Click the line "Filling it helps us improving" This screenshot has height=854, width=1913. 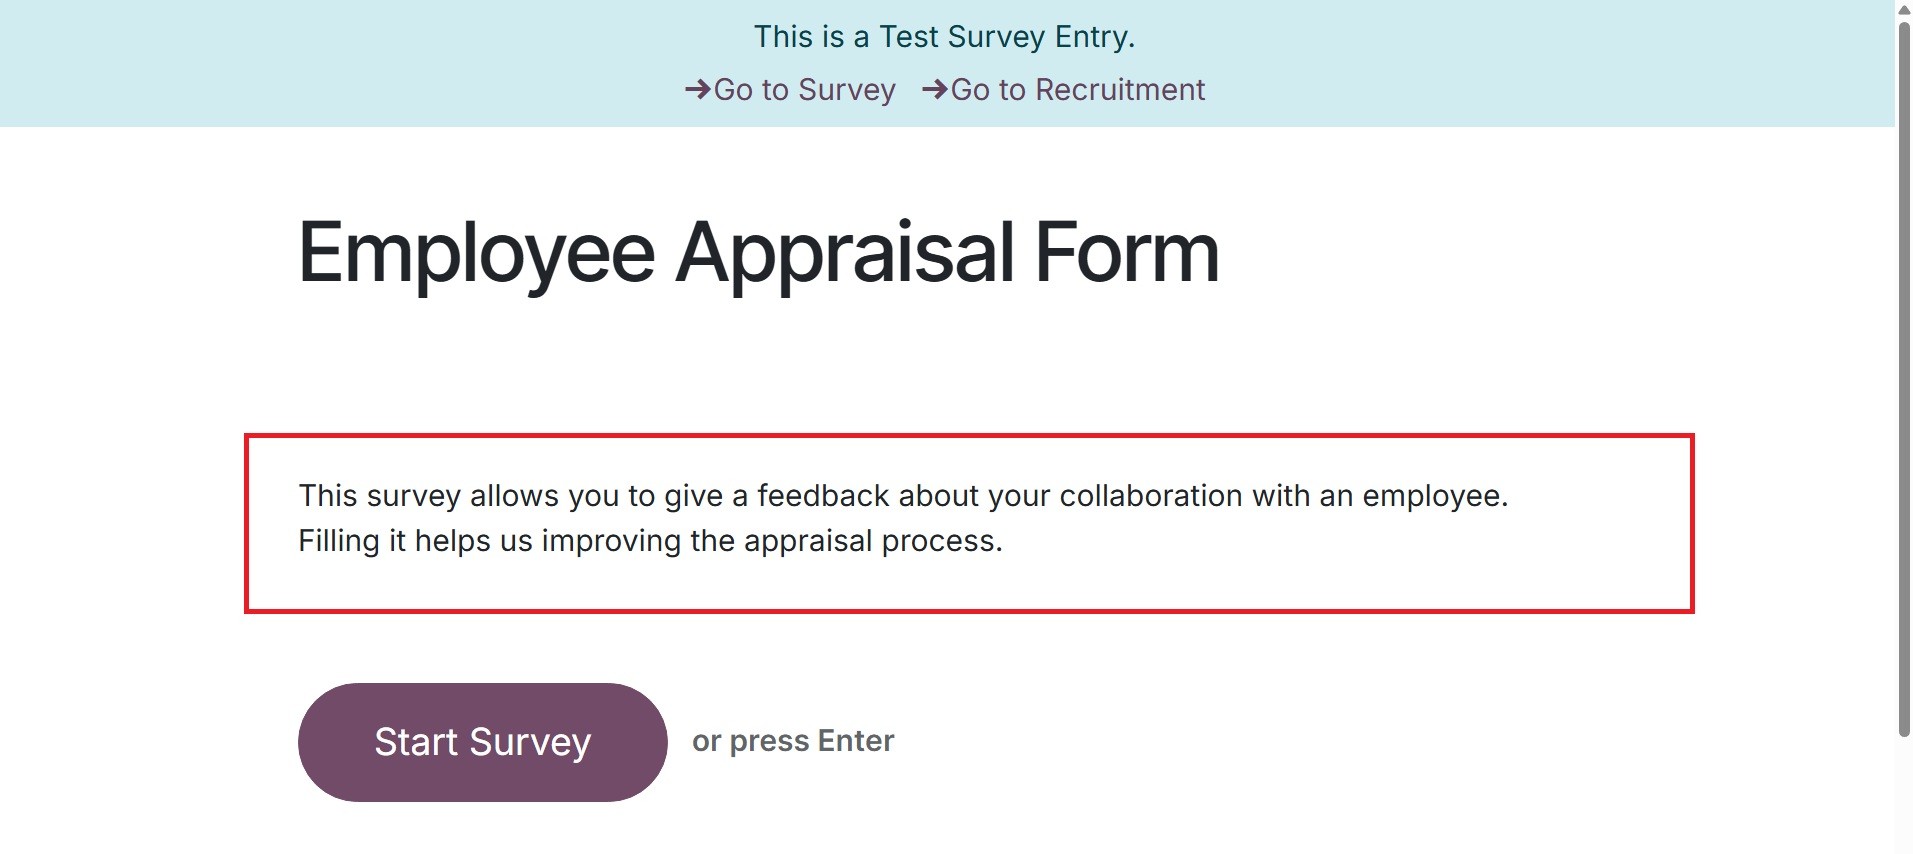650,541
